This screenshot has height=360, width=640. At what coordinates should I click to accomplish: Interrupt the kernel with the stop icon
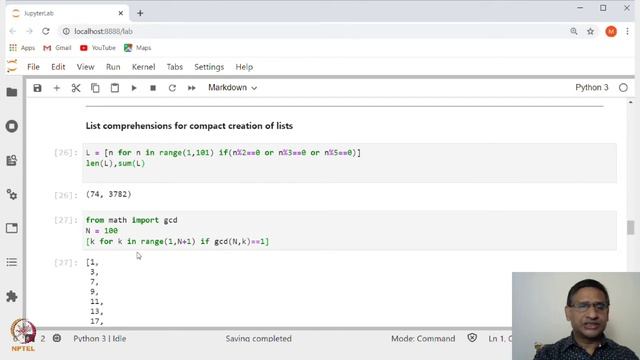153,88
